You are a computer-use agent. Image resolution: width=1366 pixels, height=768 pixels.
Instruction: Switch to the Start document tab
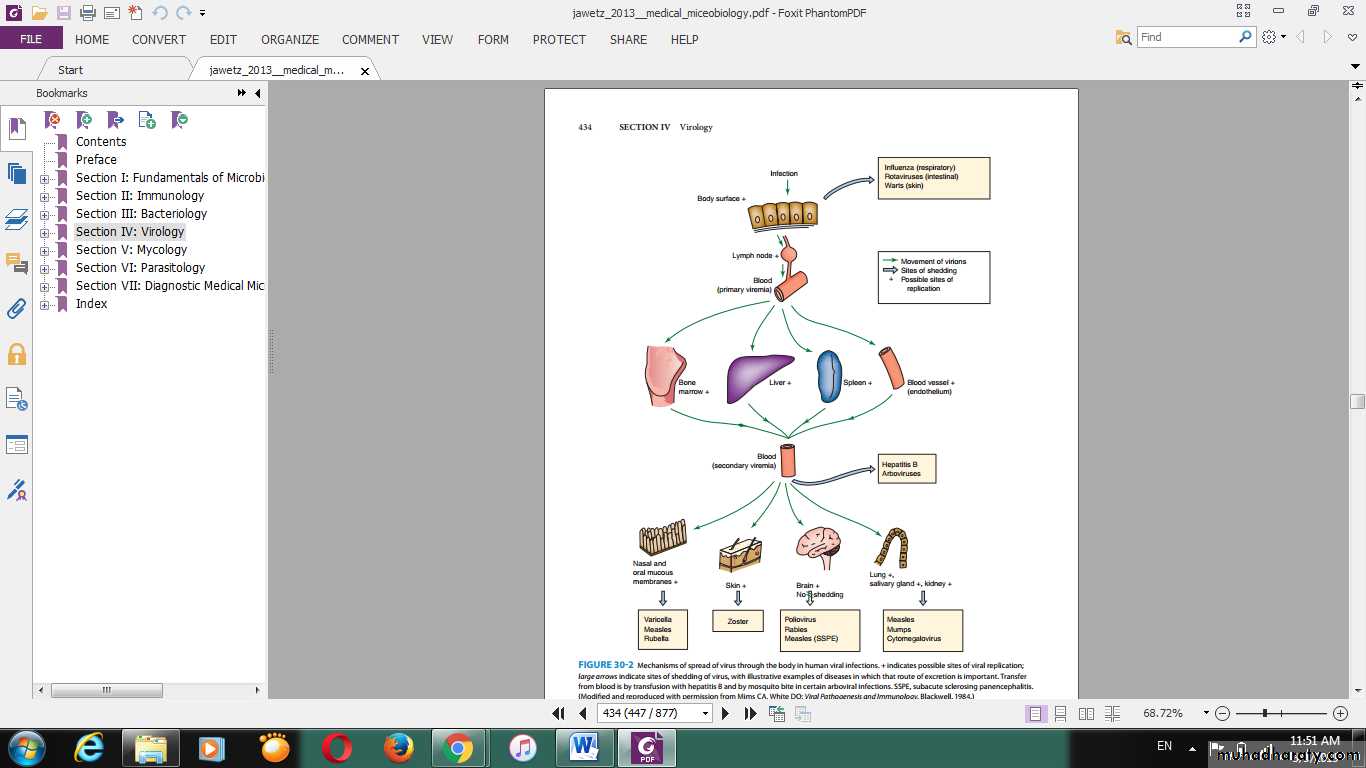pos(70,70)
